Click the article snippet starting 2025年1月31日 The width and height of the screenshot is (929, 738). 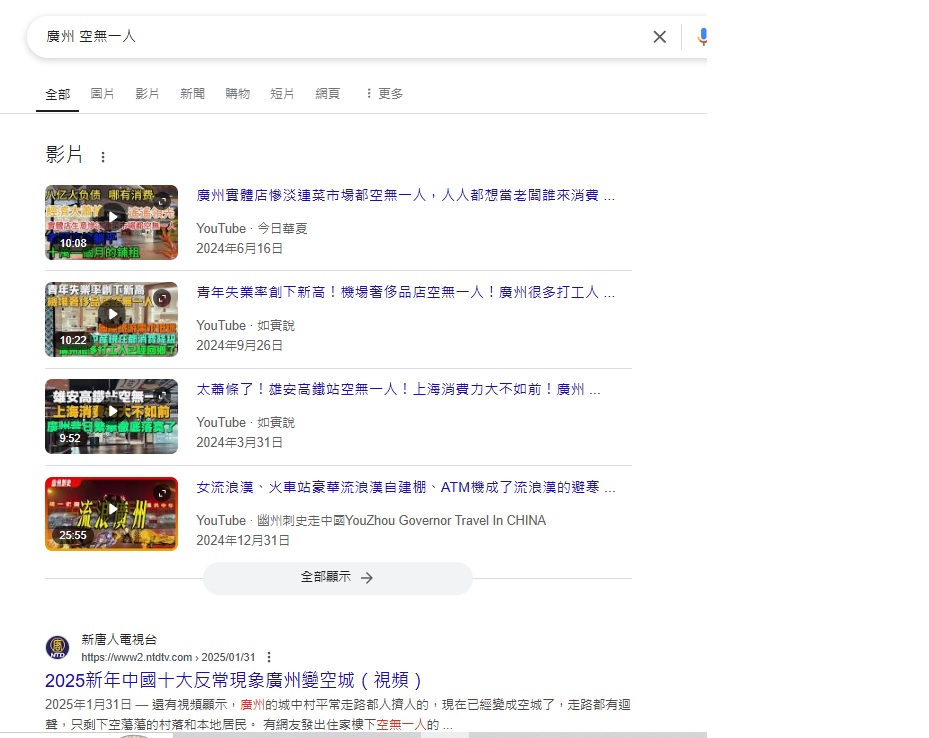coord(338,714)
